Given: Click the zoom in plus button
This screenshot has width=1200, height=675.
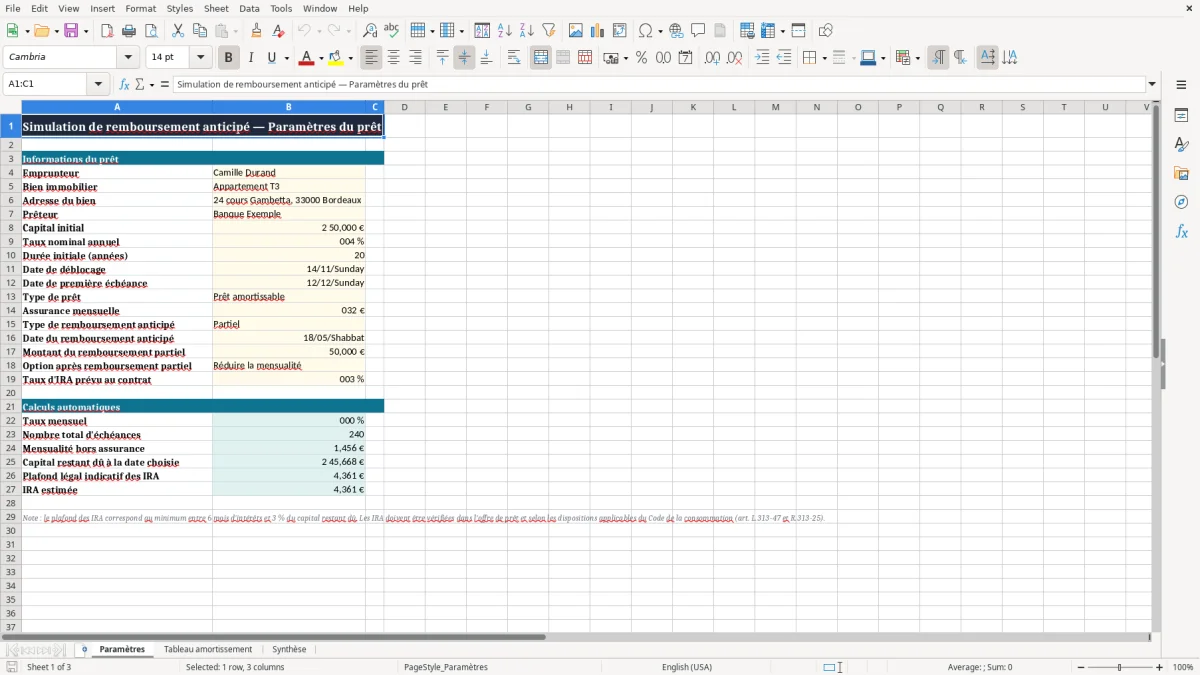Looking at the screenshot, I should 1160,667.
